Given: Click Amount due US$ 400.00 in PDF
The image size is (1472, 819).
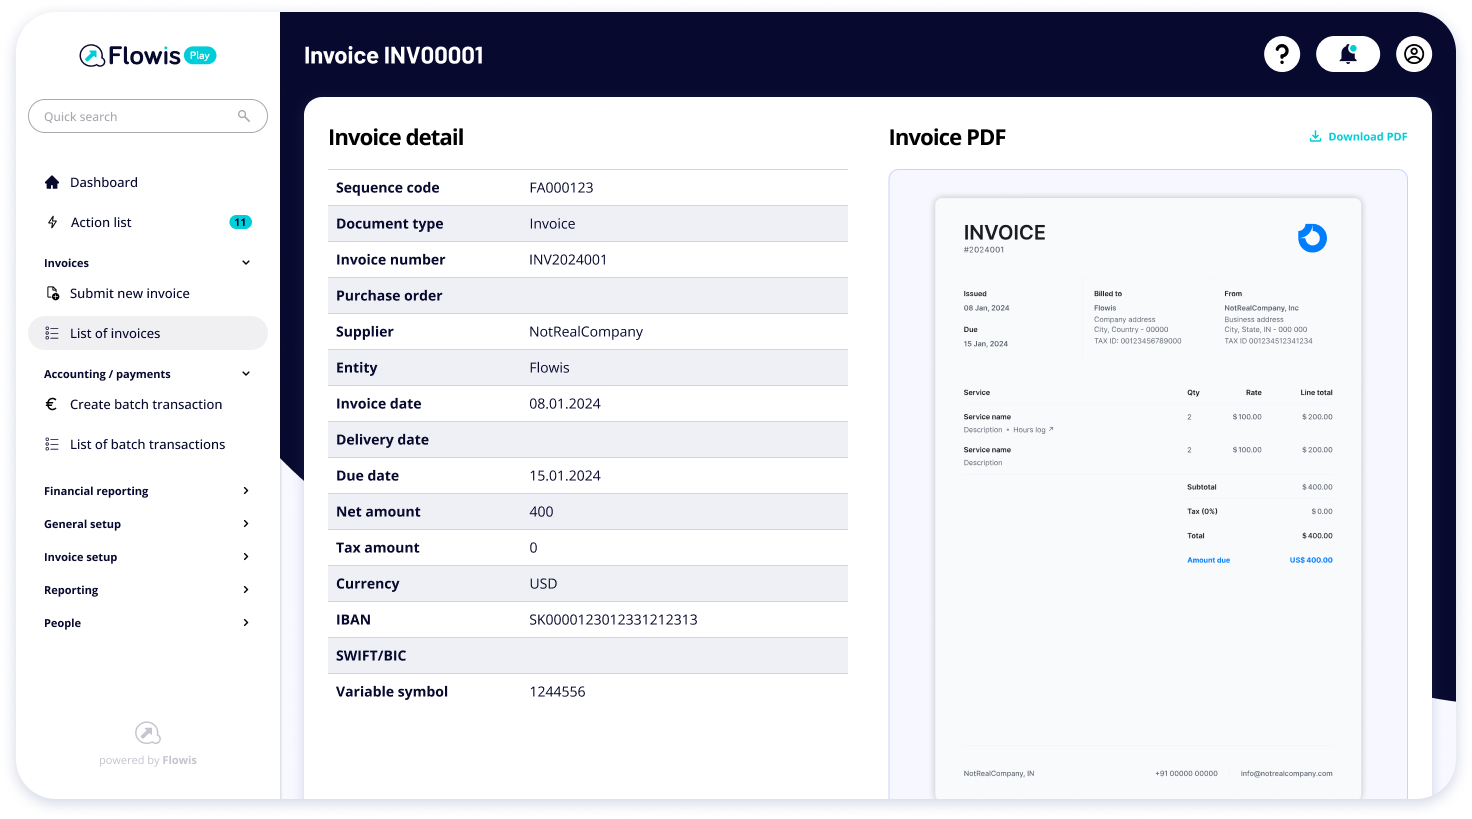Looking at the screenshot, I should click(x=1260, y=560).
